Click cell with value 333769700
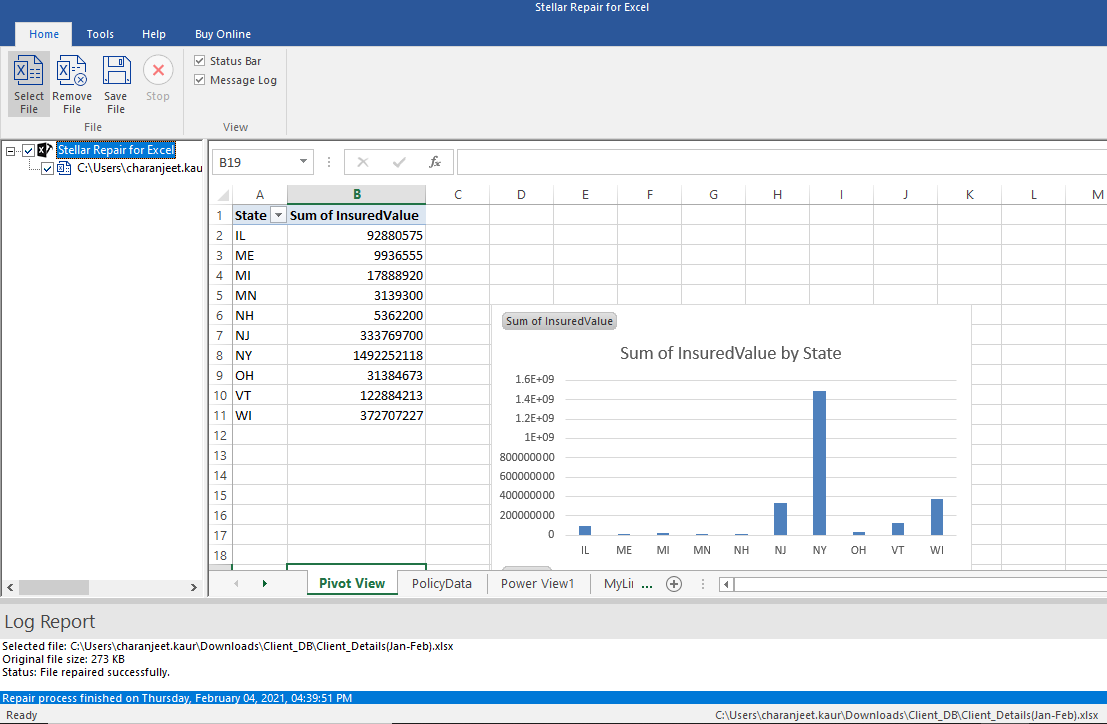 [357, 336]
